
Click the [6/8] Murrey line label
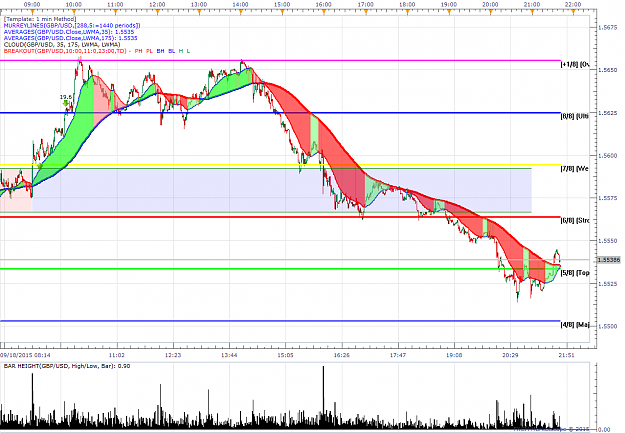(x=575, y=220)
